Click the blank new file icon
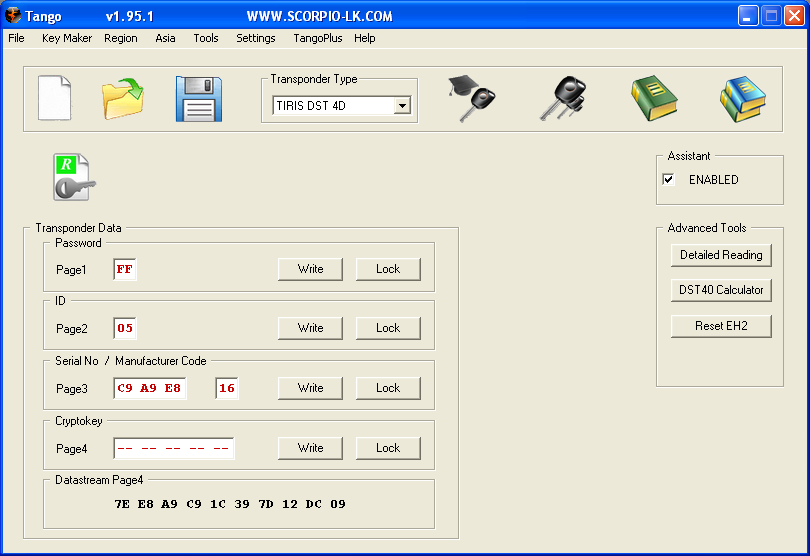The width and height of the screenshot is (810, 556). coord(54,98)
